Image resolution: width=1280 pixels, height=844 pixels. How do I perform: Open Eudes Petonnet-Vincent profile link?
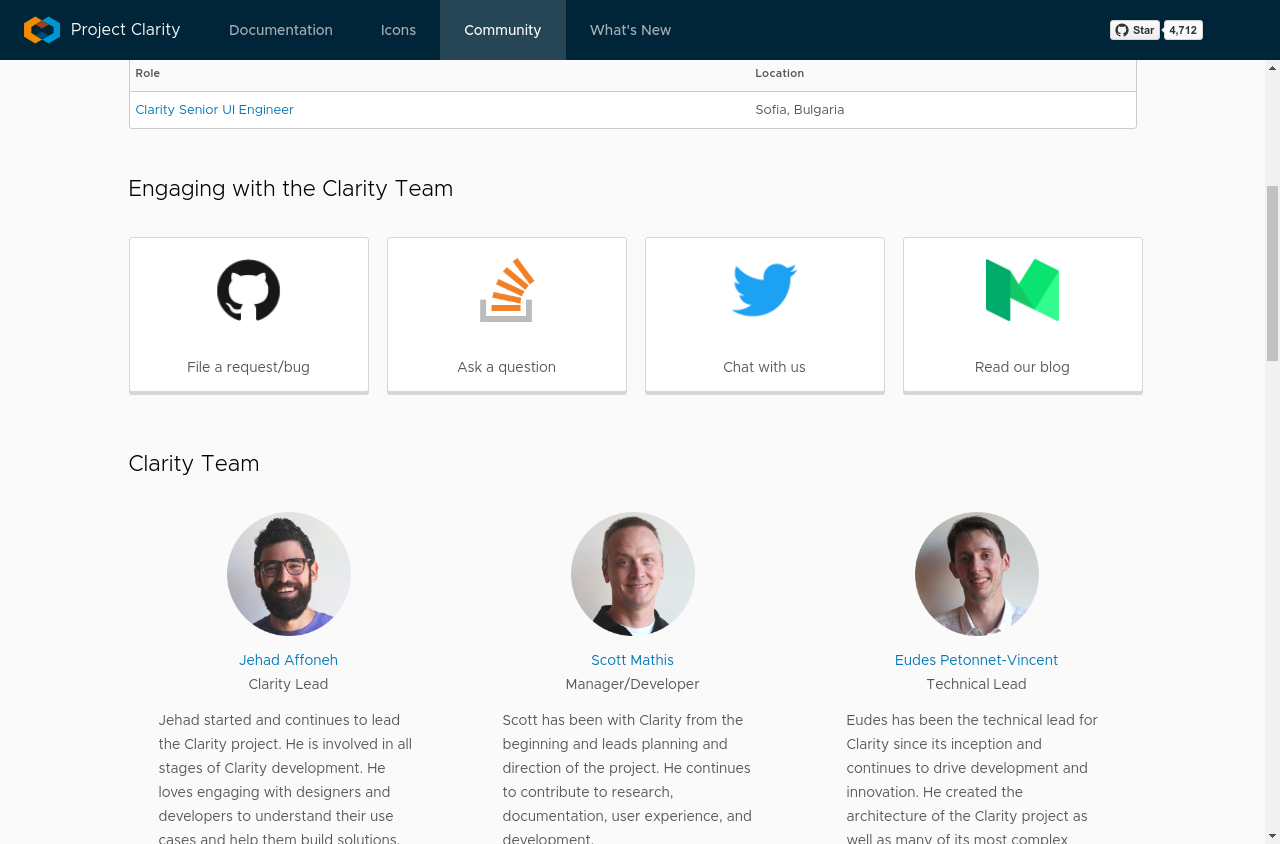point(976,660)
